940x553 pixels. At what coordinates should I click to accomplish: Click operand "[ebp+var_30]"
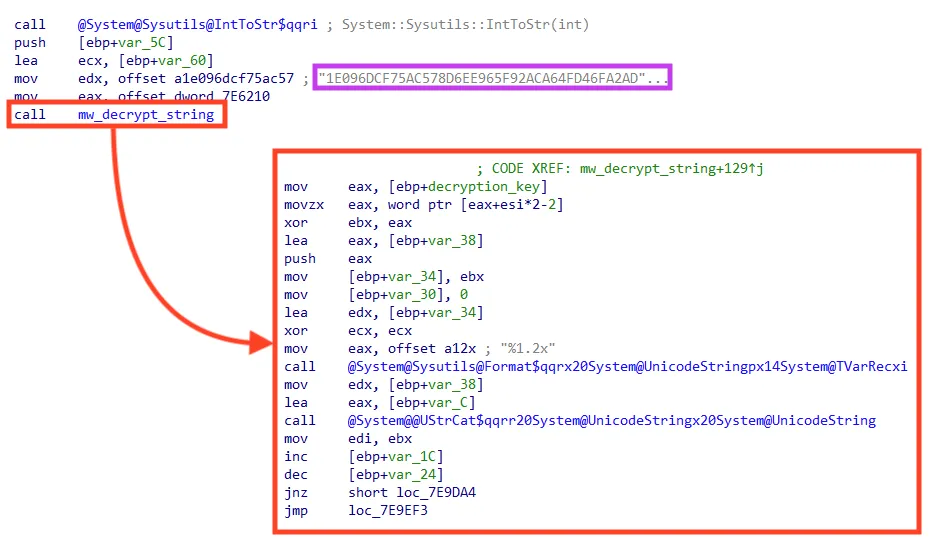click(x=396, y=294)
